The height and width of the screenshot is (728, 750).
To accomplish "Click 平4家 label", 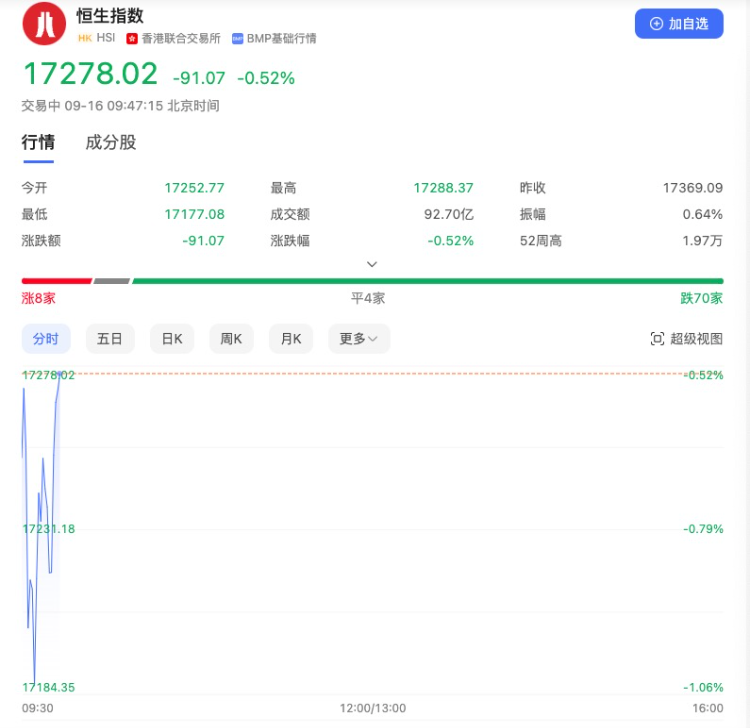I will [x=368, y=298].
